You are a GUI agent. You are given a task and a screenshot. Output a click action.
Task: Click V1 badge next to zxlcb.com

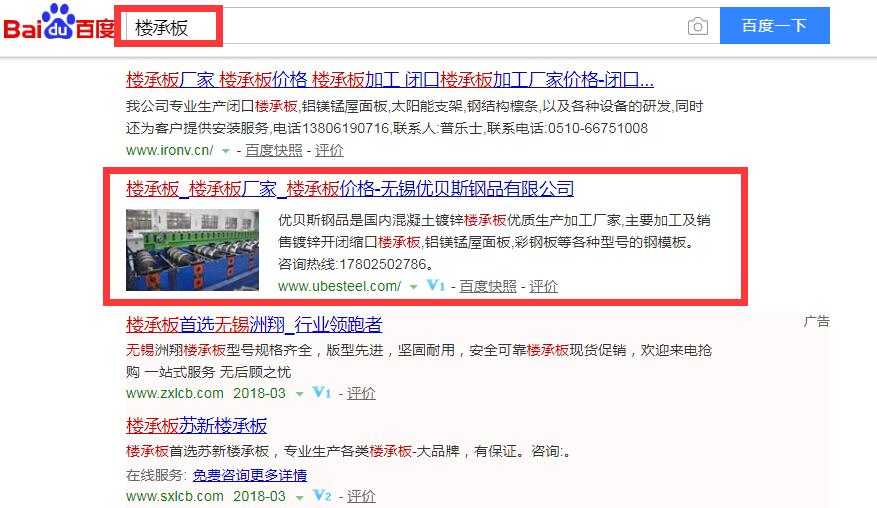coord(322,393)
